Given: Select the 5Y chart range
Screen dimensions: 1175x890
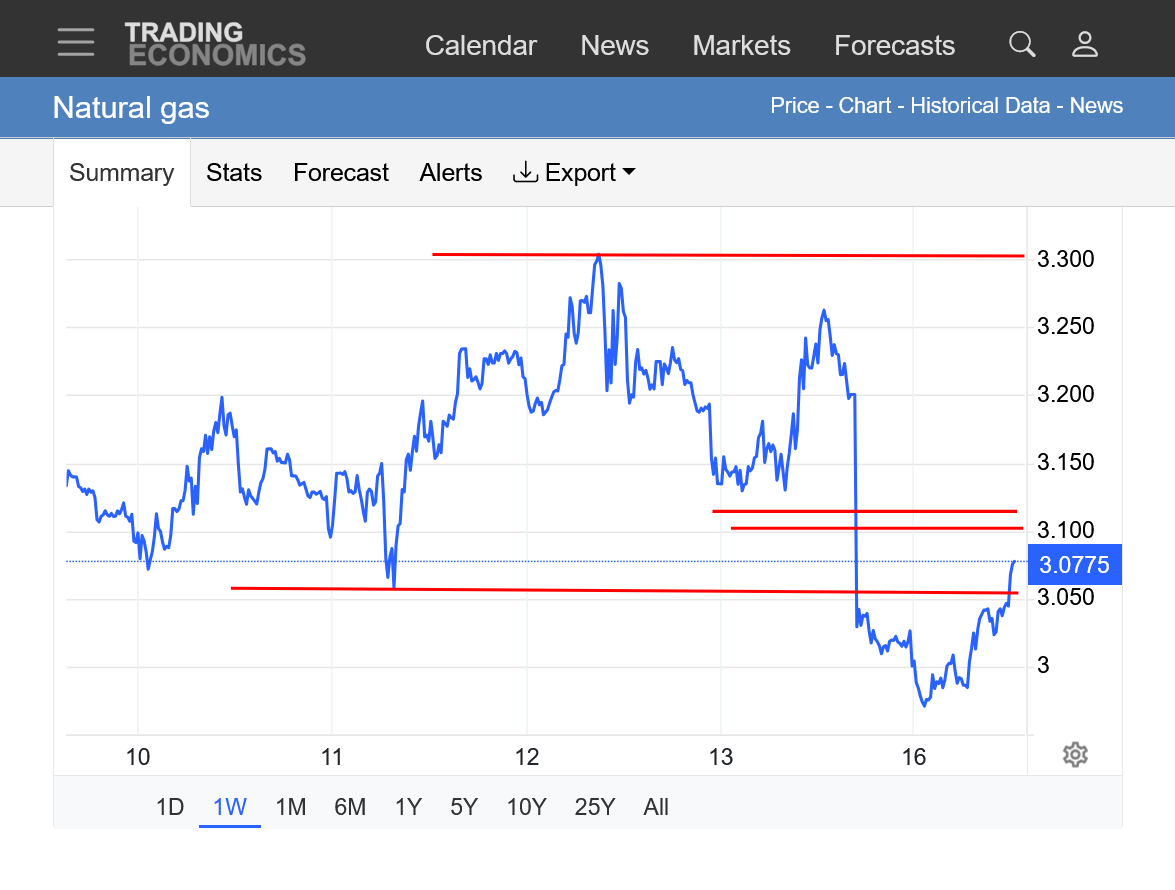Looking at the screenshot, I should tap(464, 807).
